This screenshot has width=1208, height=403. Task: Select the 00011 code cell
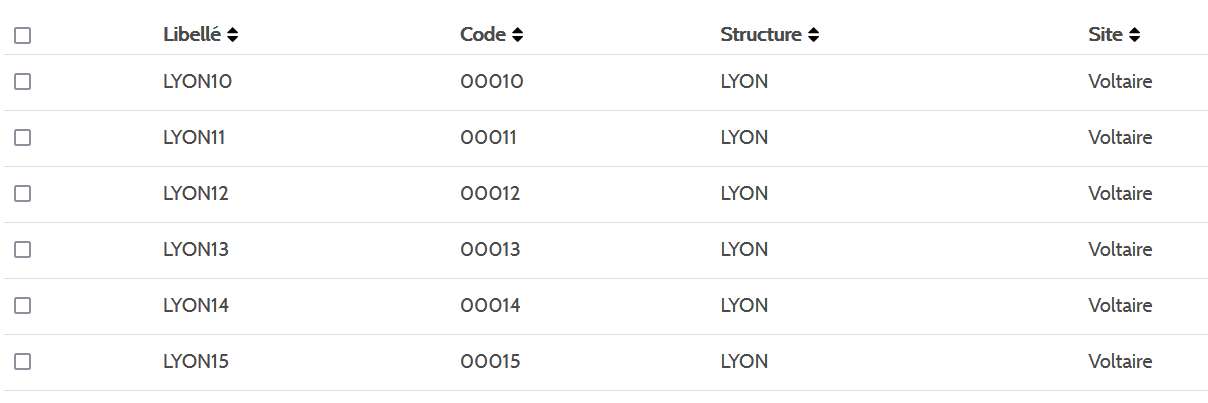488,138
